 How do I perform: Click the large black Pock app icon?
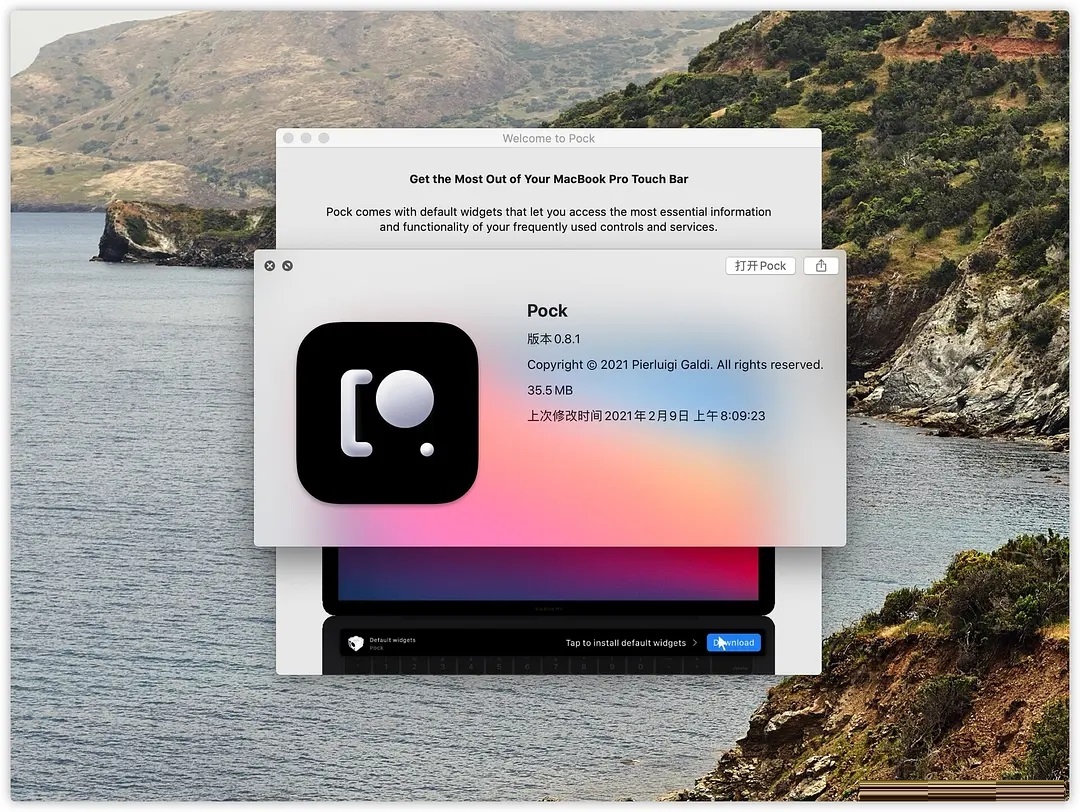pyautogui.click(x=387, y=413)
